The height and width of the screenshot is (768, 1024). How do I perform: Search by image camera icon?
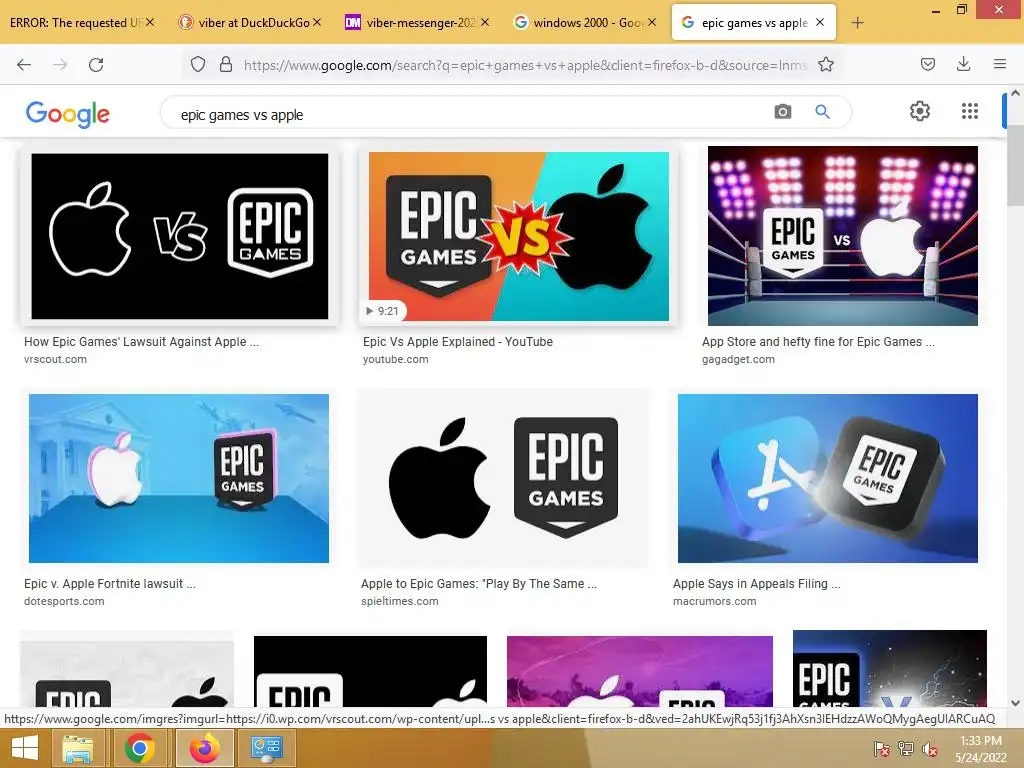click(782, 112)
